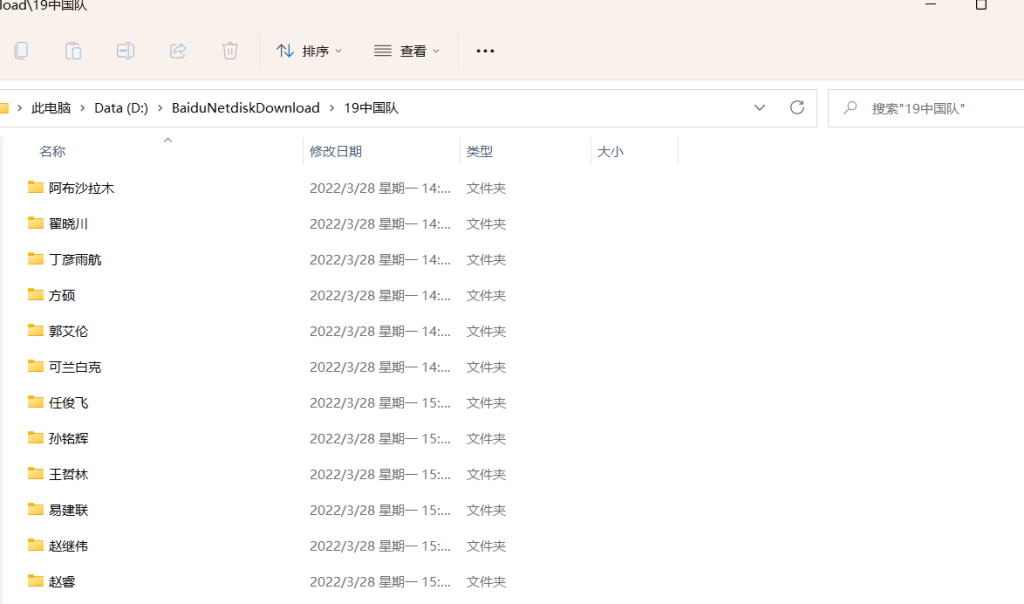Select the 丁彦雨航 folder icon
This screenshot has height=604, width=1024.
(35, 259)
